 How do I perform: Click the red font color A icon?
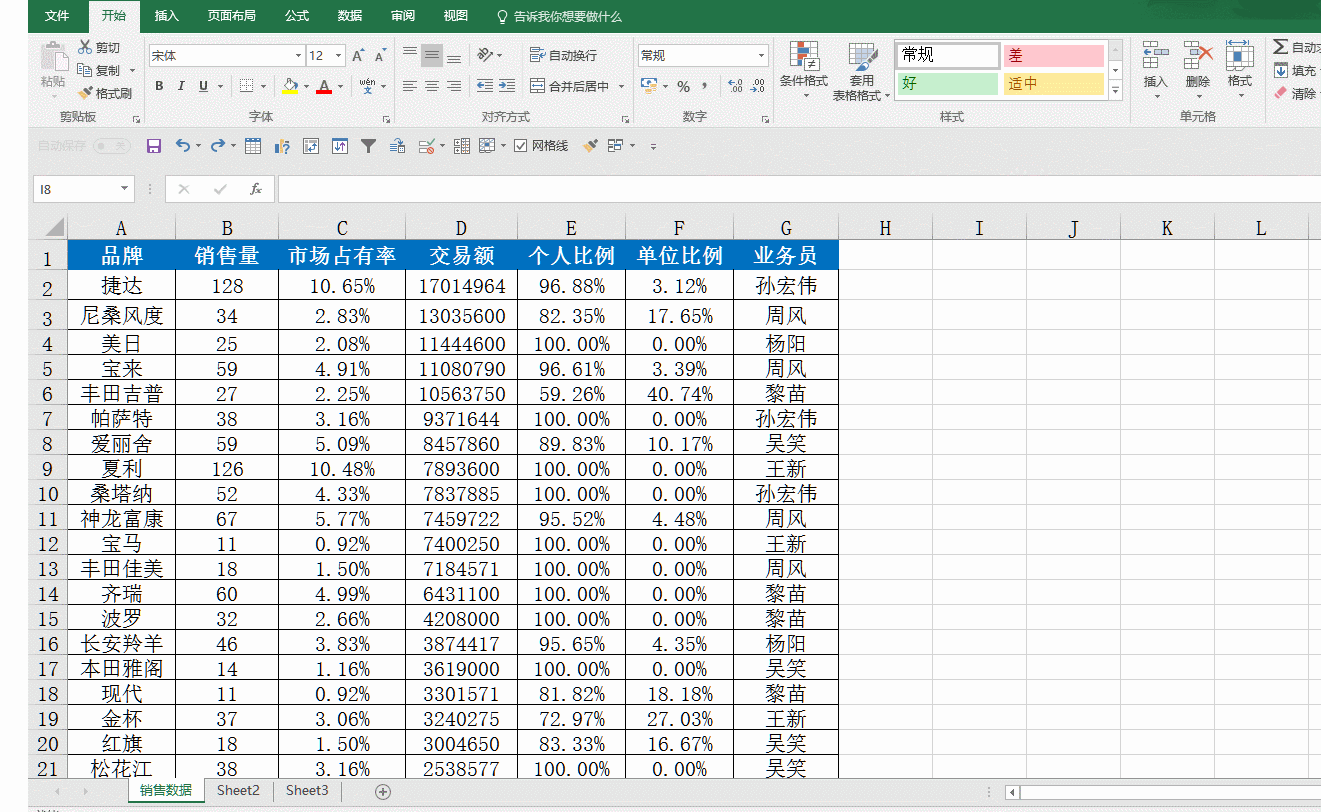click(x=323, y=87)
